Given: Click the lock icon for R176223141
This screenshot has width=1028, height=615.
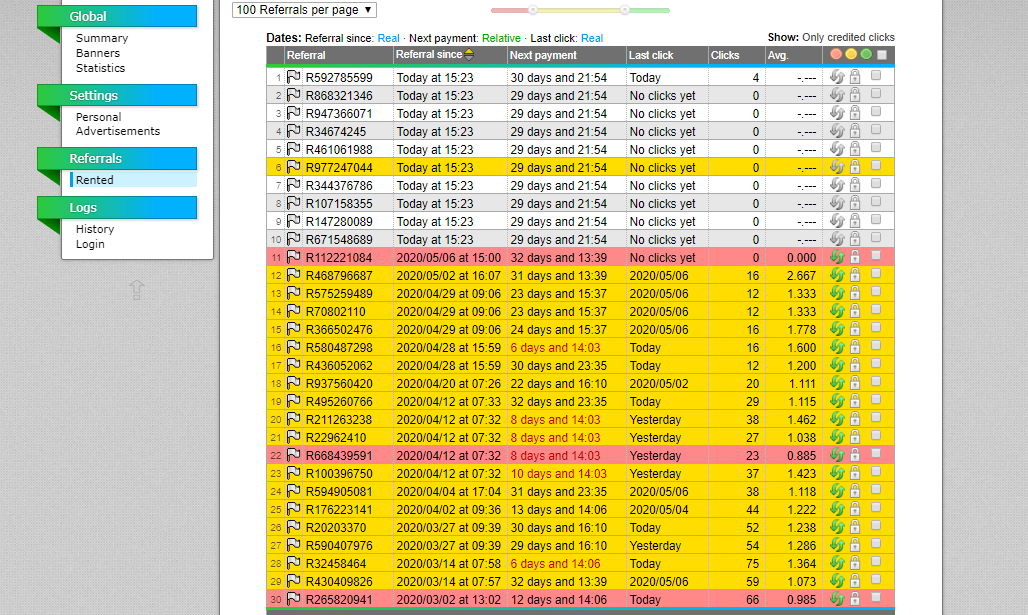Looking at the screenshot, I should [x=855, y=509].
